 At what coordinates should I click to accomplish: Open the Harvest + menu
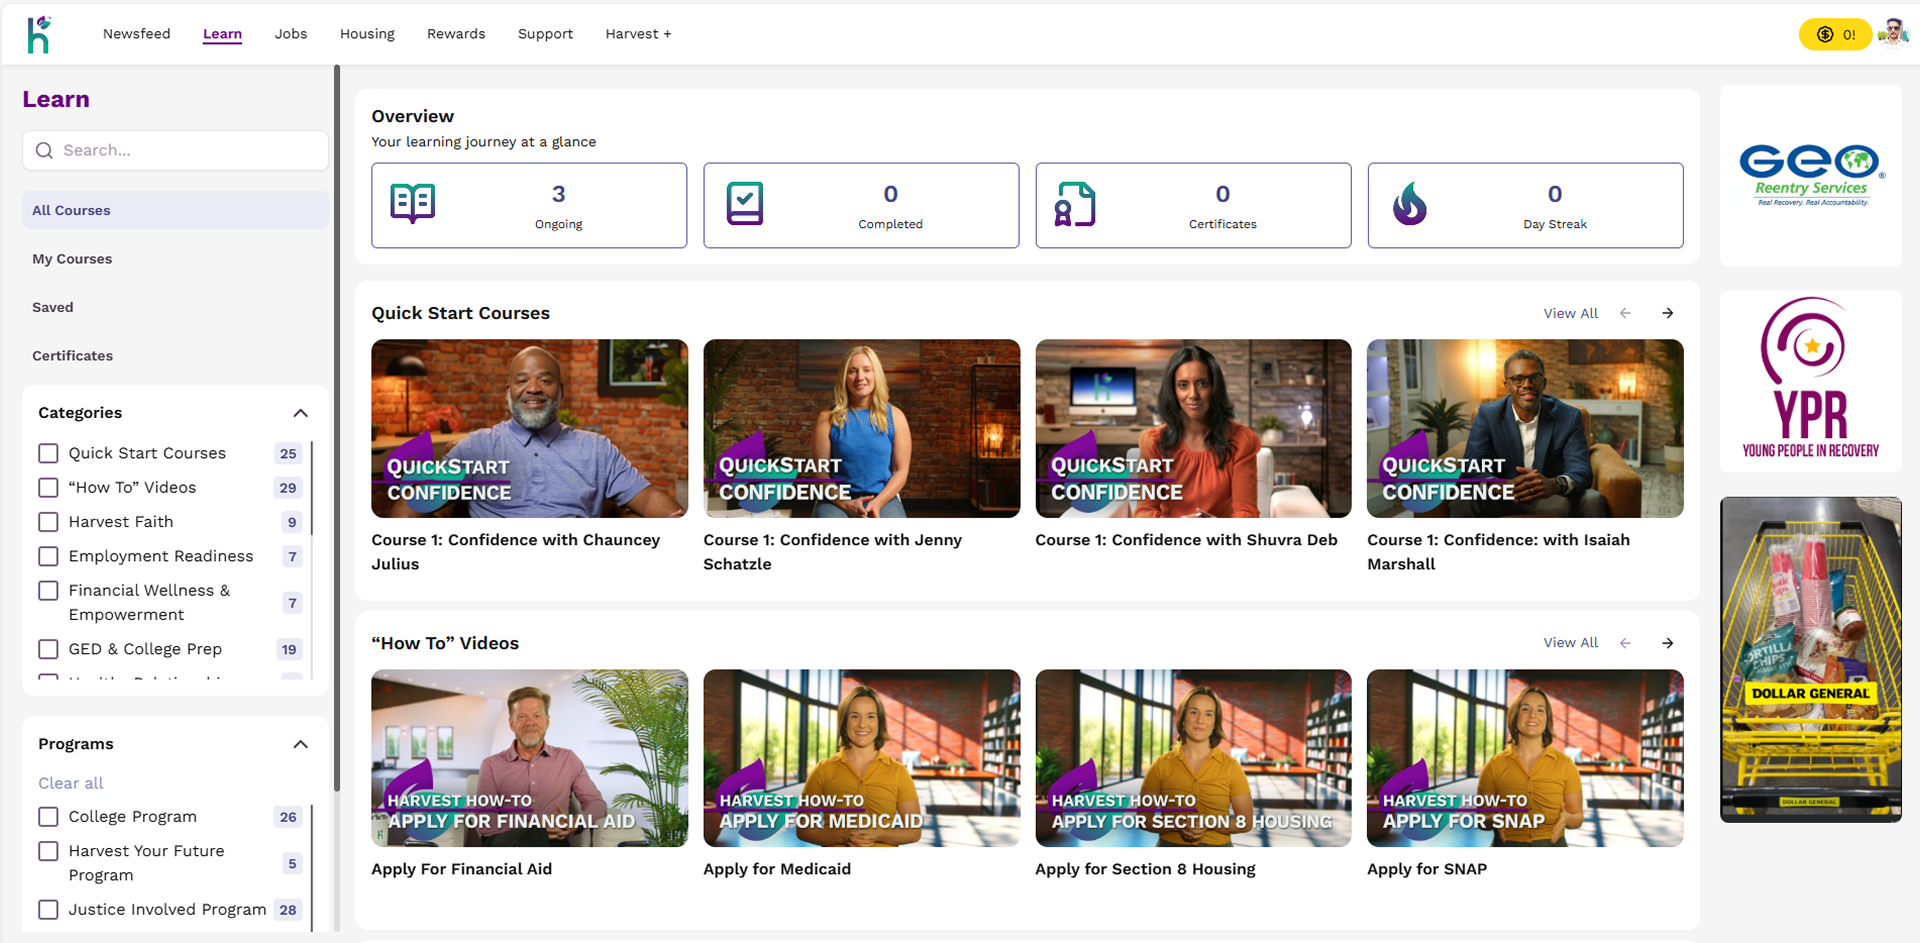point(637,34)
